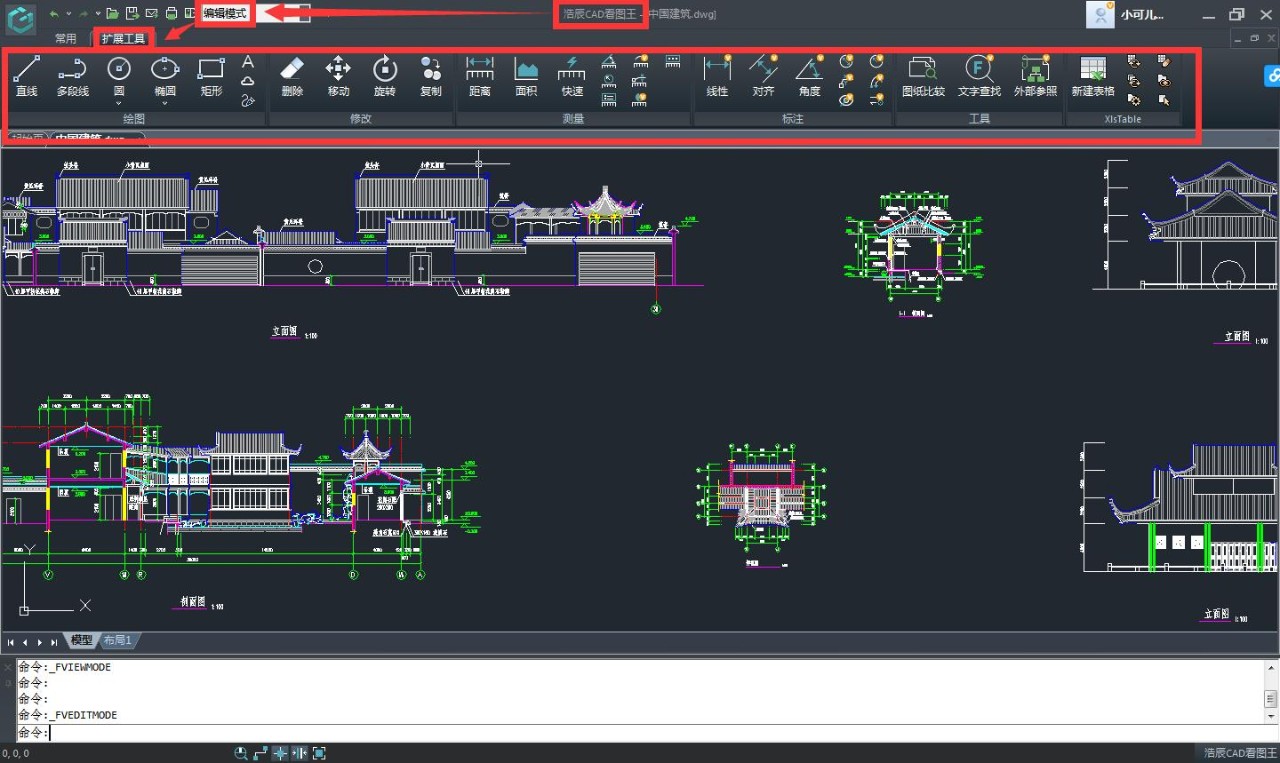
Task: Activate the 删除 eraser tool
Action: pyautogui.click(x=292, y=76)
